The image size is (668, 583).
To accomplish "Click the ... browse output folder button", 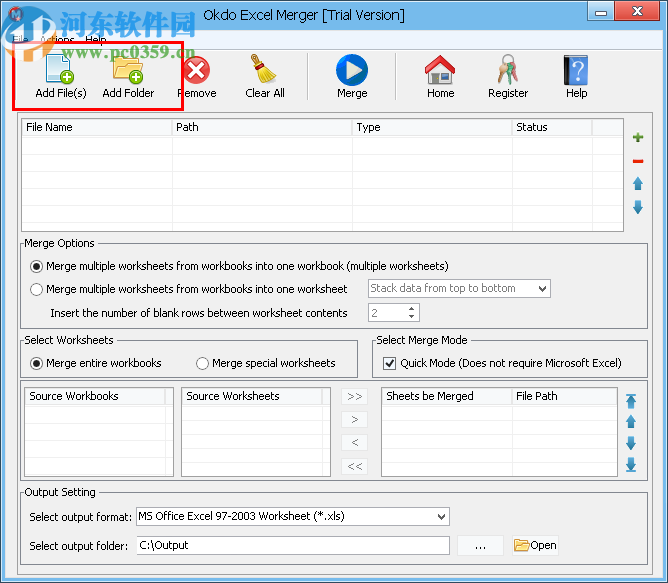I will click(x=480, y=545).
